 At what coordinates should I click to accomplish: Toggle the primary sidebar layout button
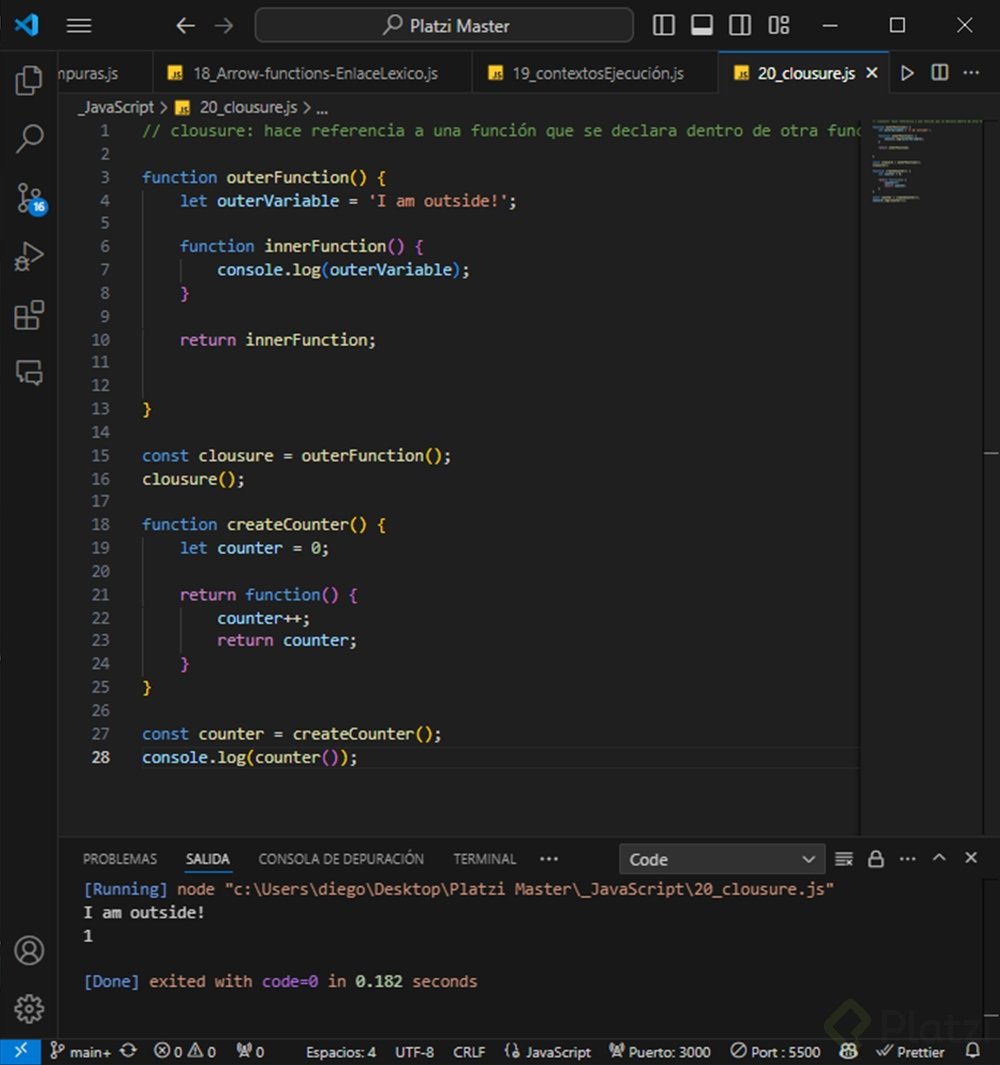(664, 25)
